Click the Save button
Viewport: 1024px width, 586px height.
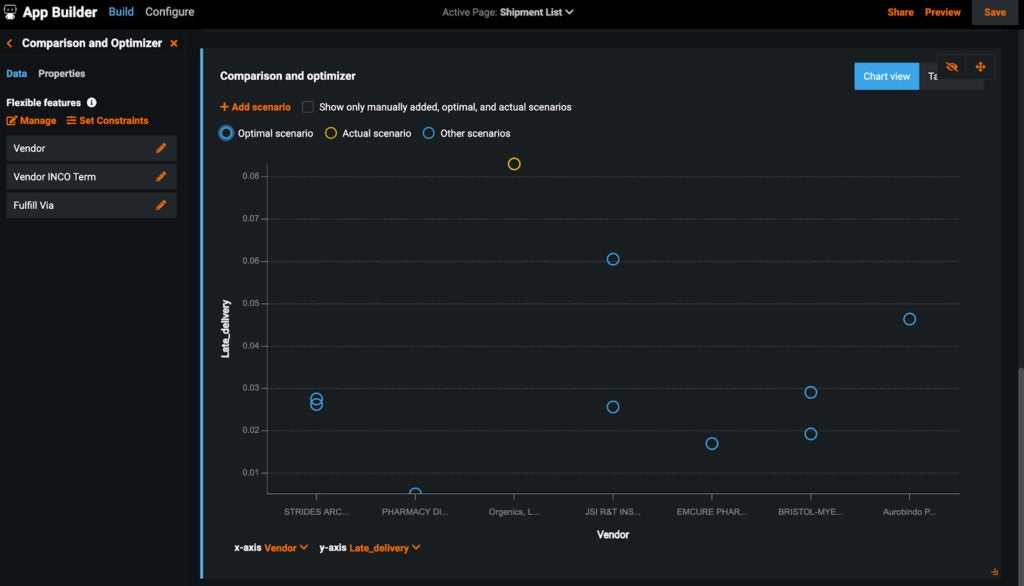995,12
